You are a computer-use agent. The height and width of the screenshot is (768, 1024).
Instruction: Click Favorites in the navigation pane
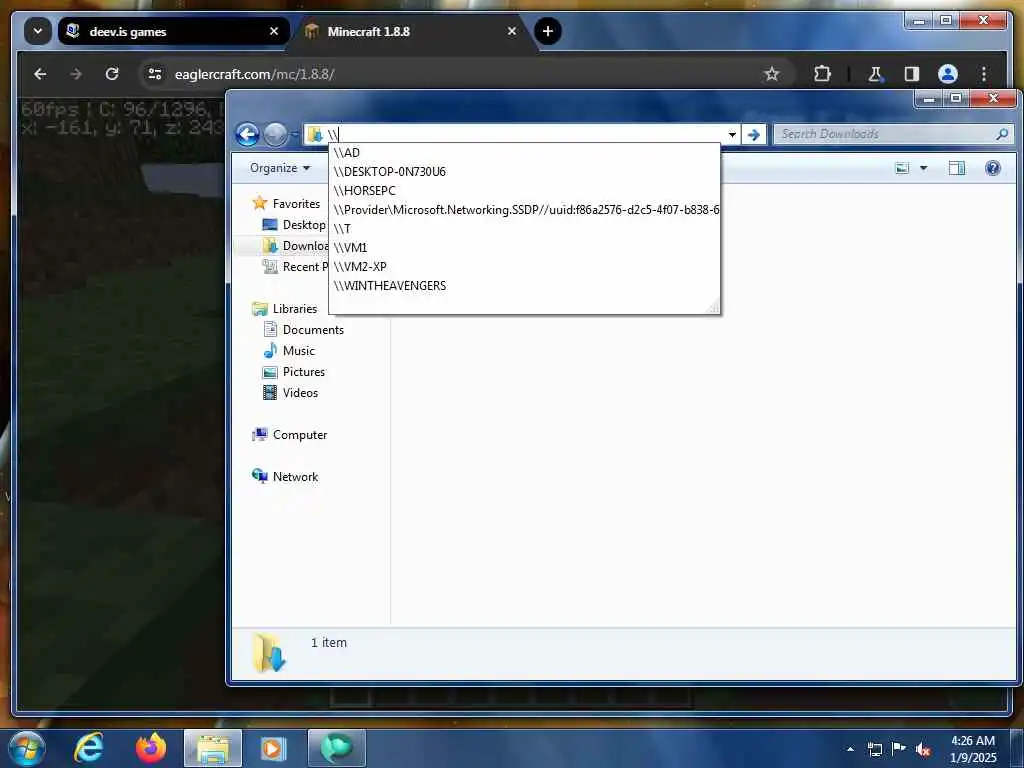click(296, 204)
